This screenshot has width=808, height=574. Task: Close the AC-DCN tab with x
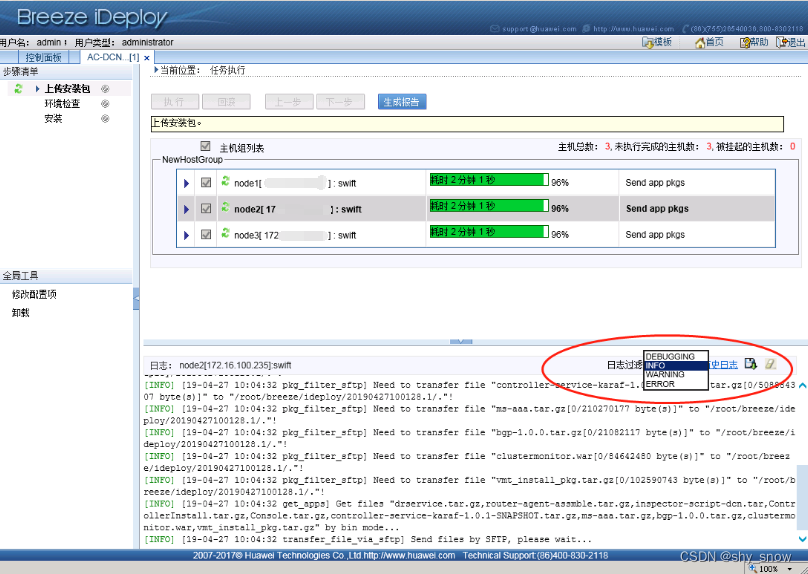(147, 58)
